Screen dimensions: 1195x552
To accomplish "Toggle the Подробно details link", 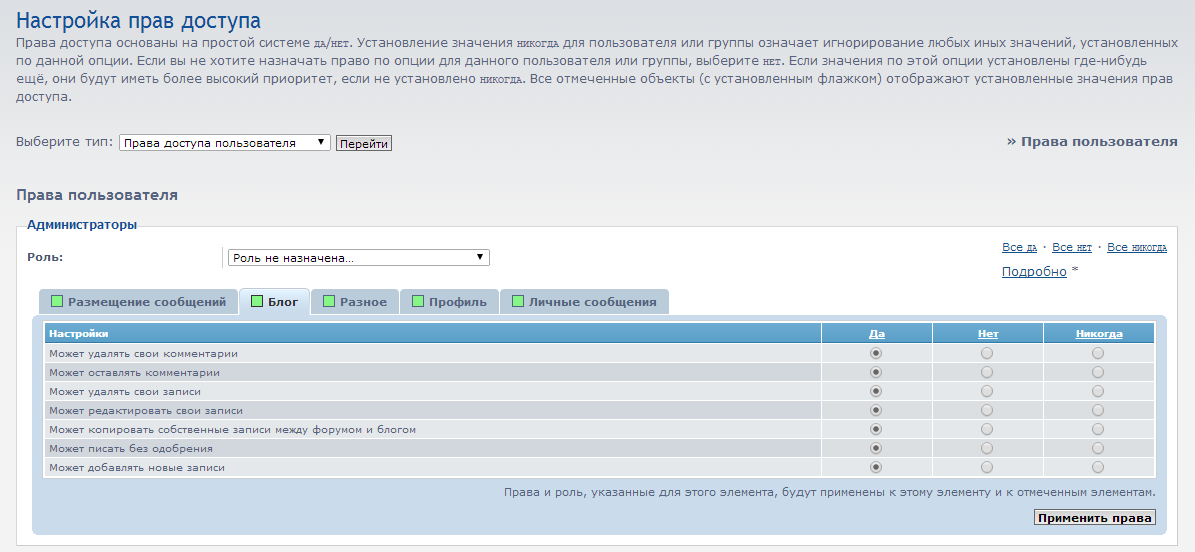I will (1034, 272).
